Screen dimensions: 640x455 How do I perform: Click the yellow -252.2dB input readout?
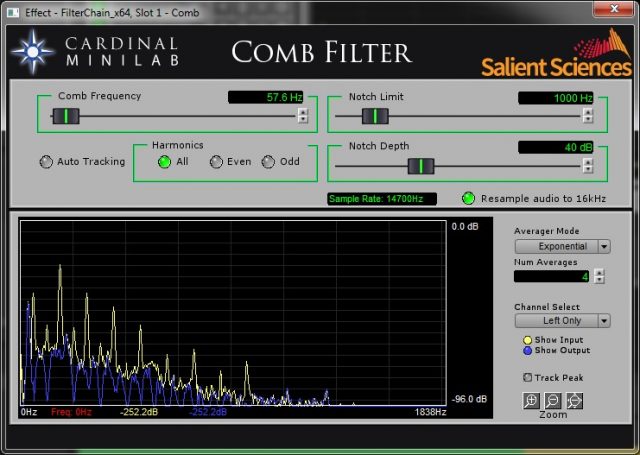pos(139,412)
